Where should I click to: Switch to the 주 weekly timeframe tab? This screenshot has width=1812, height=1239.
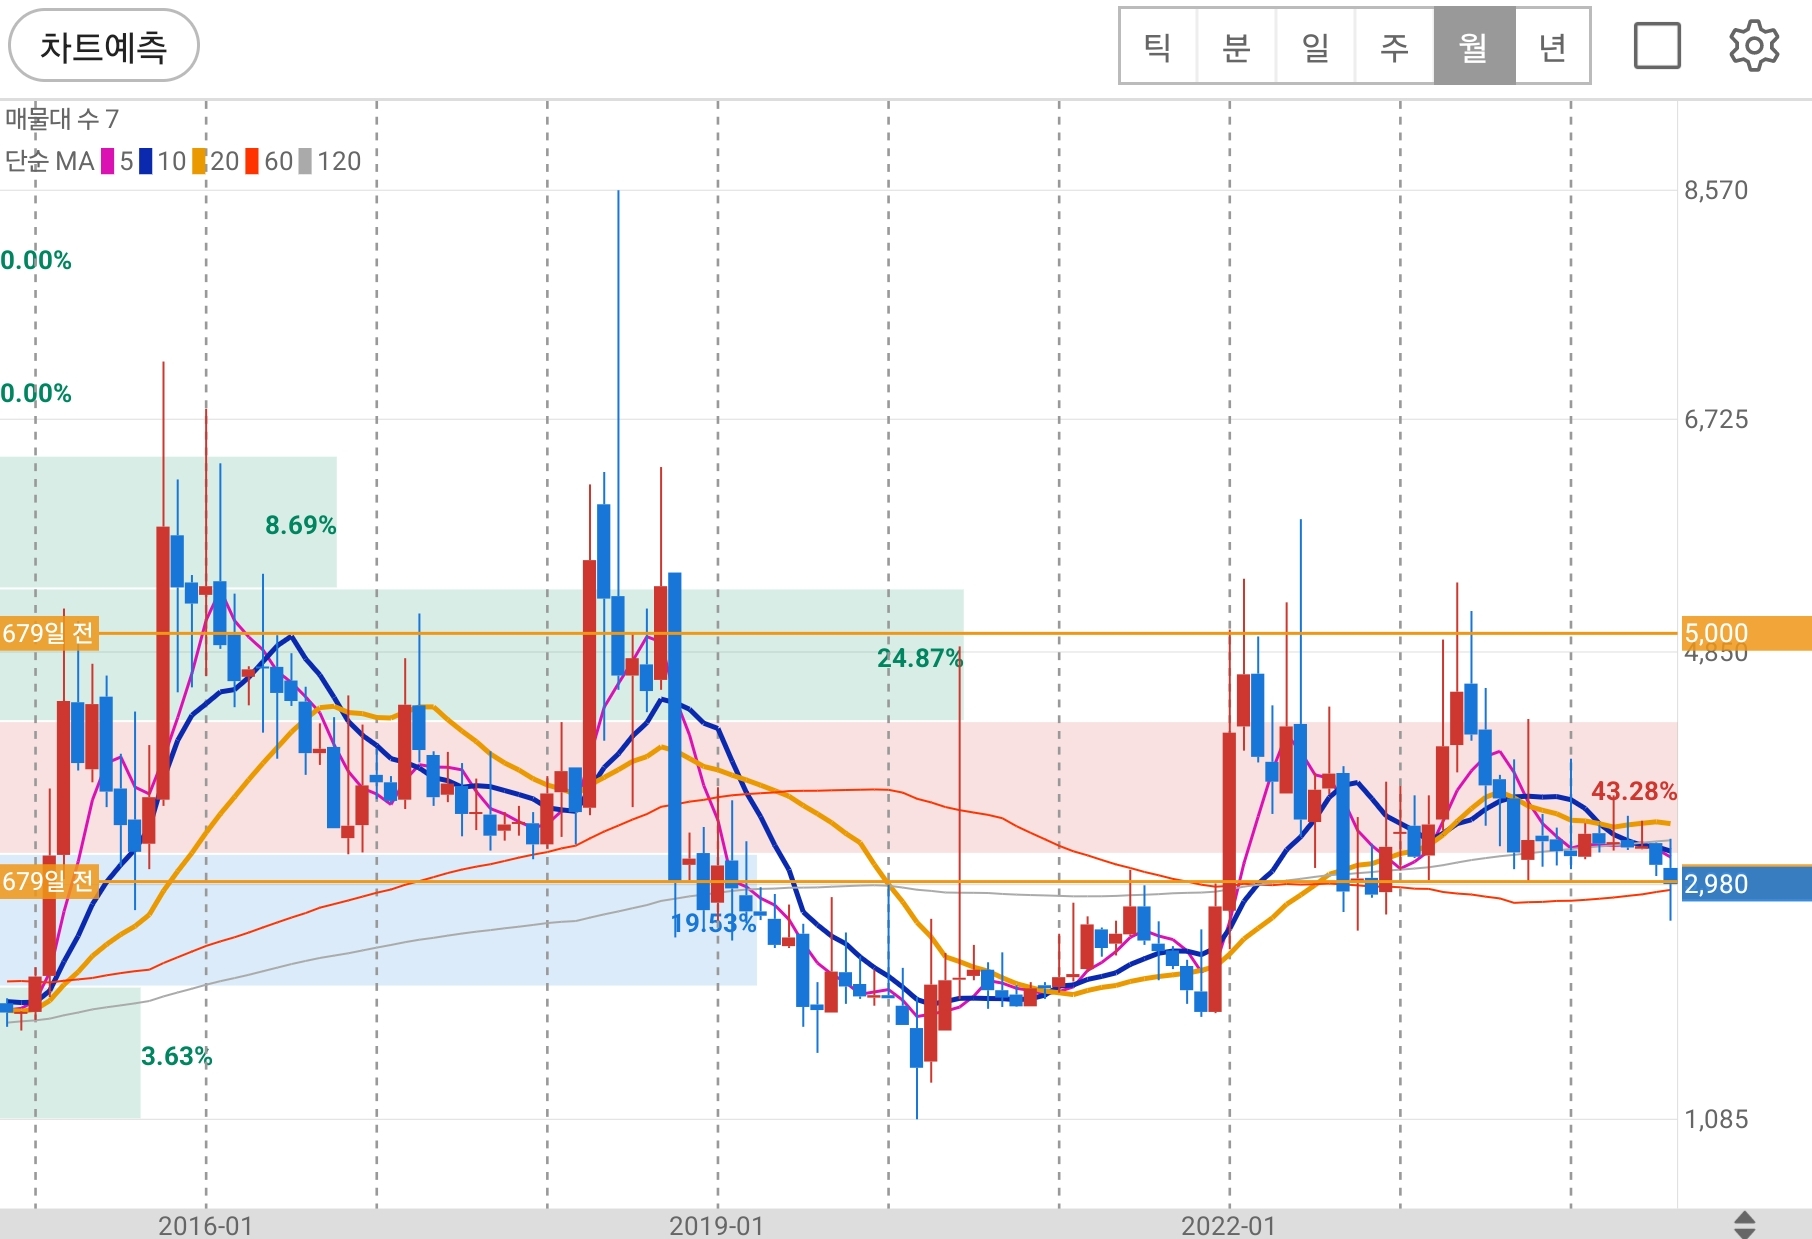pyautogui.click(x=1394, y=47)
